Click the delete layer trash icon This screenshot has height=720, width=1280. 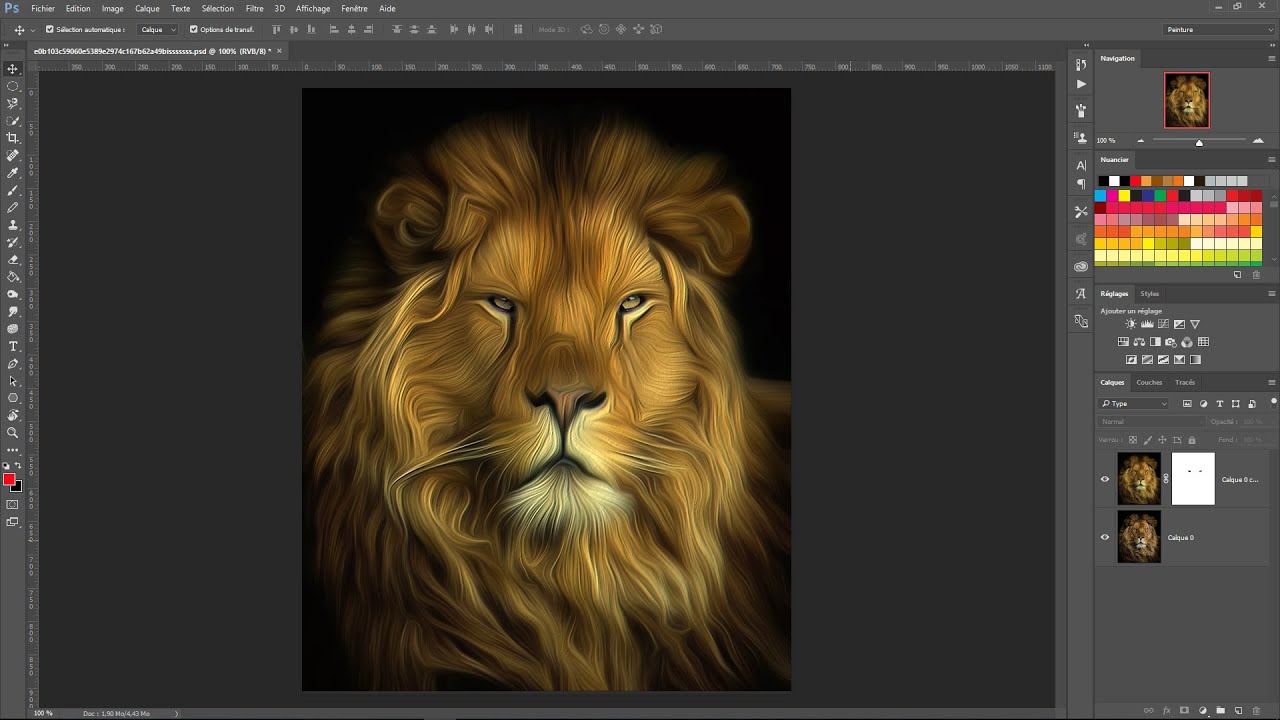(1256, 711)
